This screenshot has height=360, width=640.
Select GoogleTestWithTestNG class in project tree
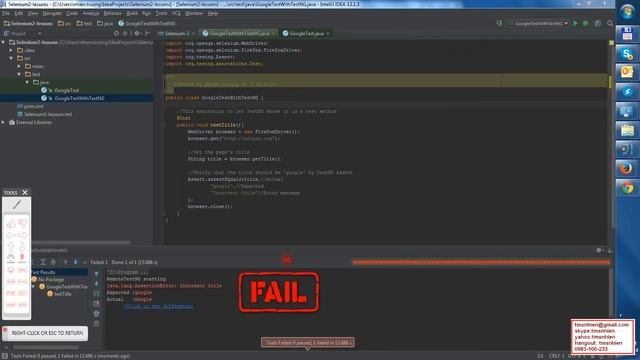[x=73, y=98]
